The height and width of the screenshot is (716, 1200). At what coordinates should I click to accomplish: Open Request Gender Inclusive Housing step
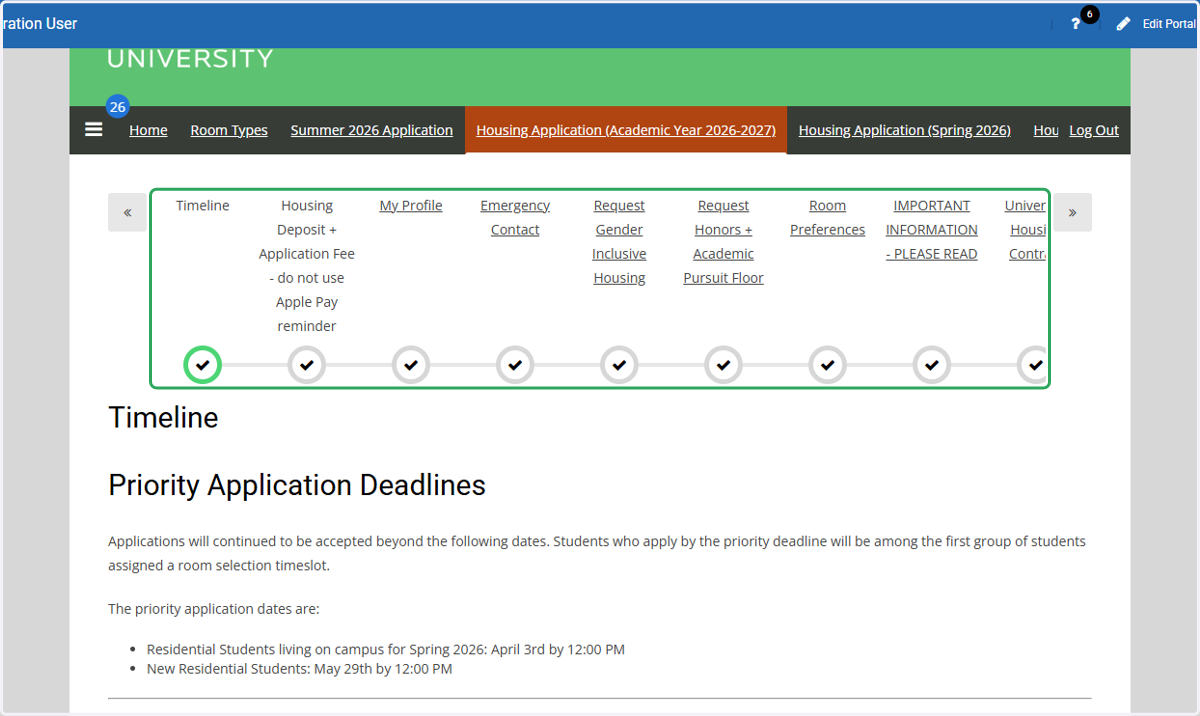[619, 242]
